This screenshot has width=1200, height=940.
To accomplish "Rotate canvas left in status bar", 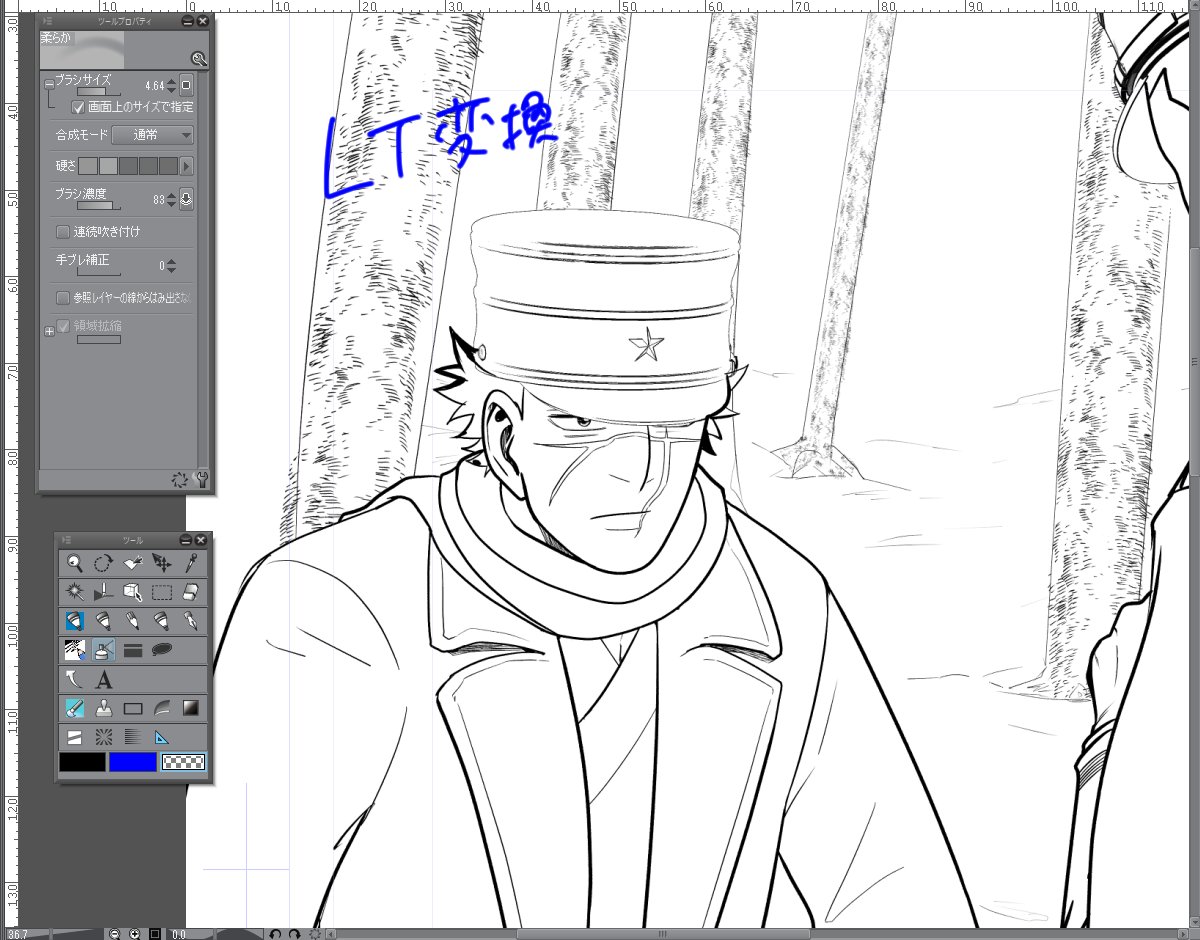I will (x=275, y=934).
